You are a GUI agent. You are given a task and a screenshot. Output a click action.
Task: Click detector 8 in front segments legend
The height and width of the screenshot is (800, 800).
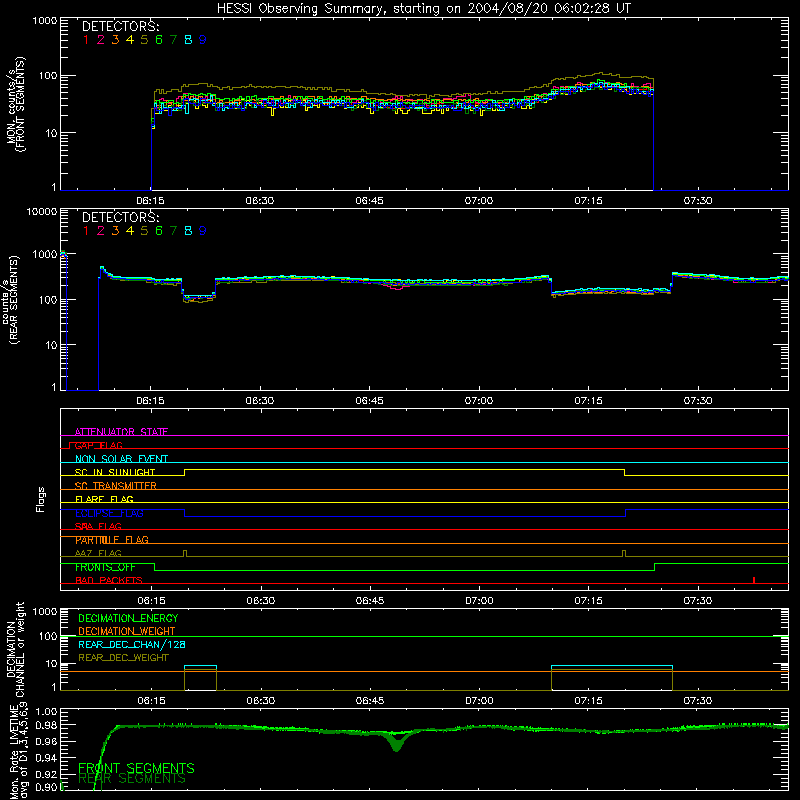click(x=188, y=40)
